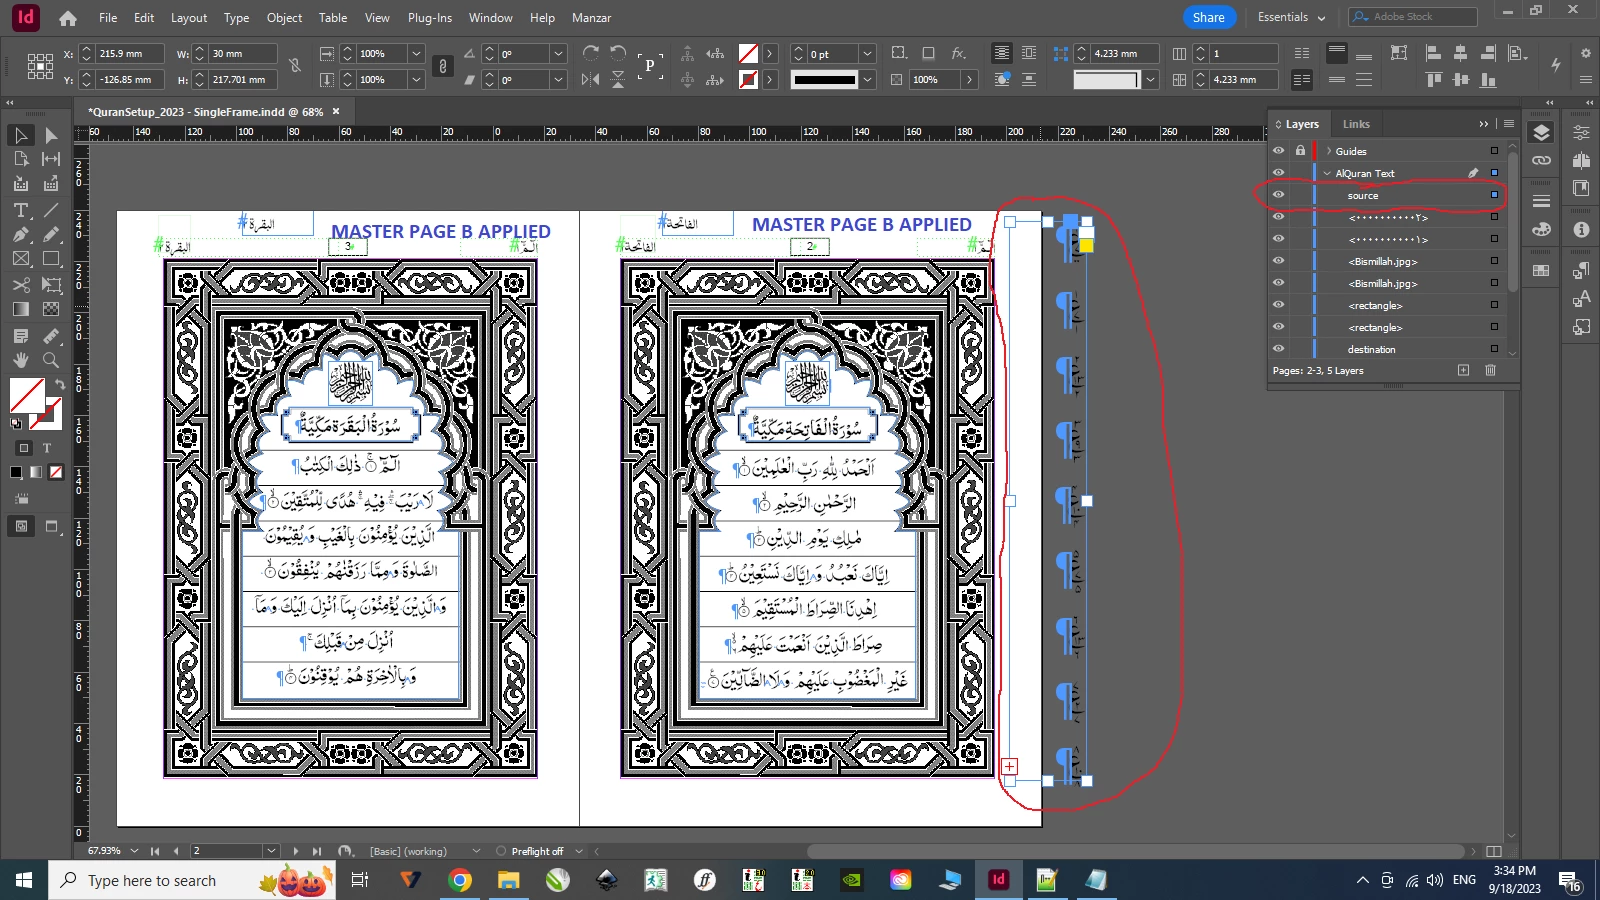Select the Line tool
This screenshot has width=1600, height=900.
point(51,210)
